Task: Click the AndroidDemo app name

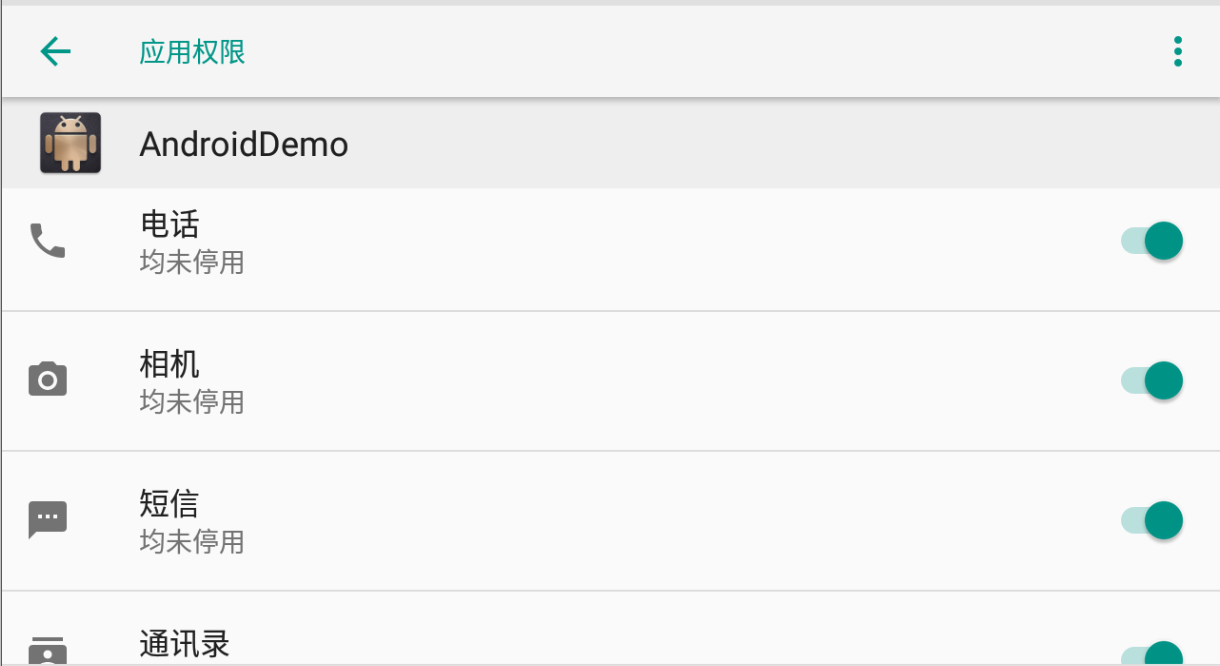Action: pyautogui.click(x=244, y=145)
